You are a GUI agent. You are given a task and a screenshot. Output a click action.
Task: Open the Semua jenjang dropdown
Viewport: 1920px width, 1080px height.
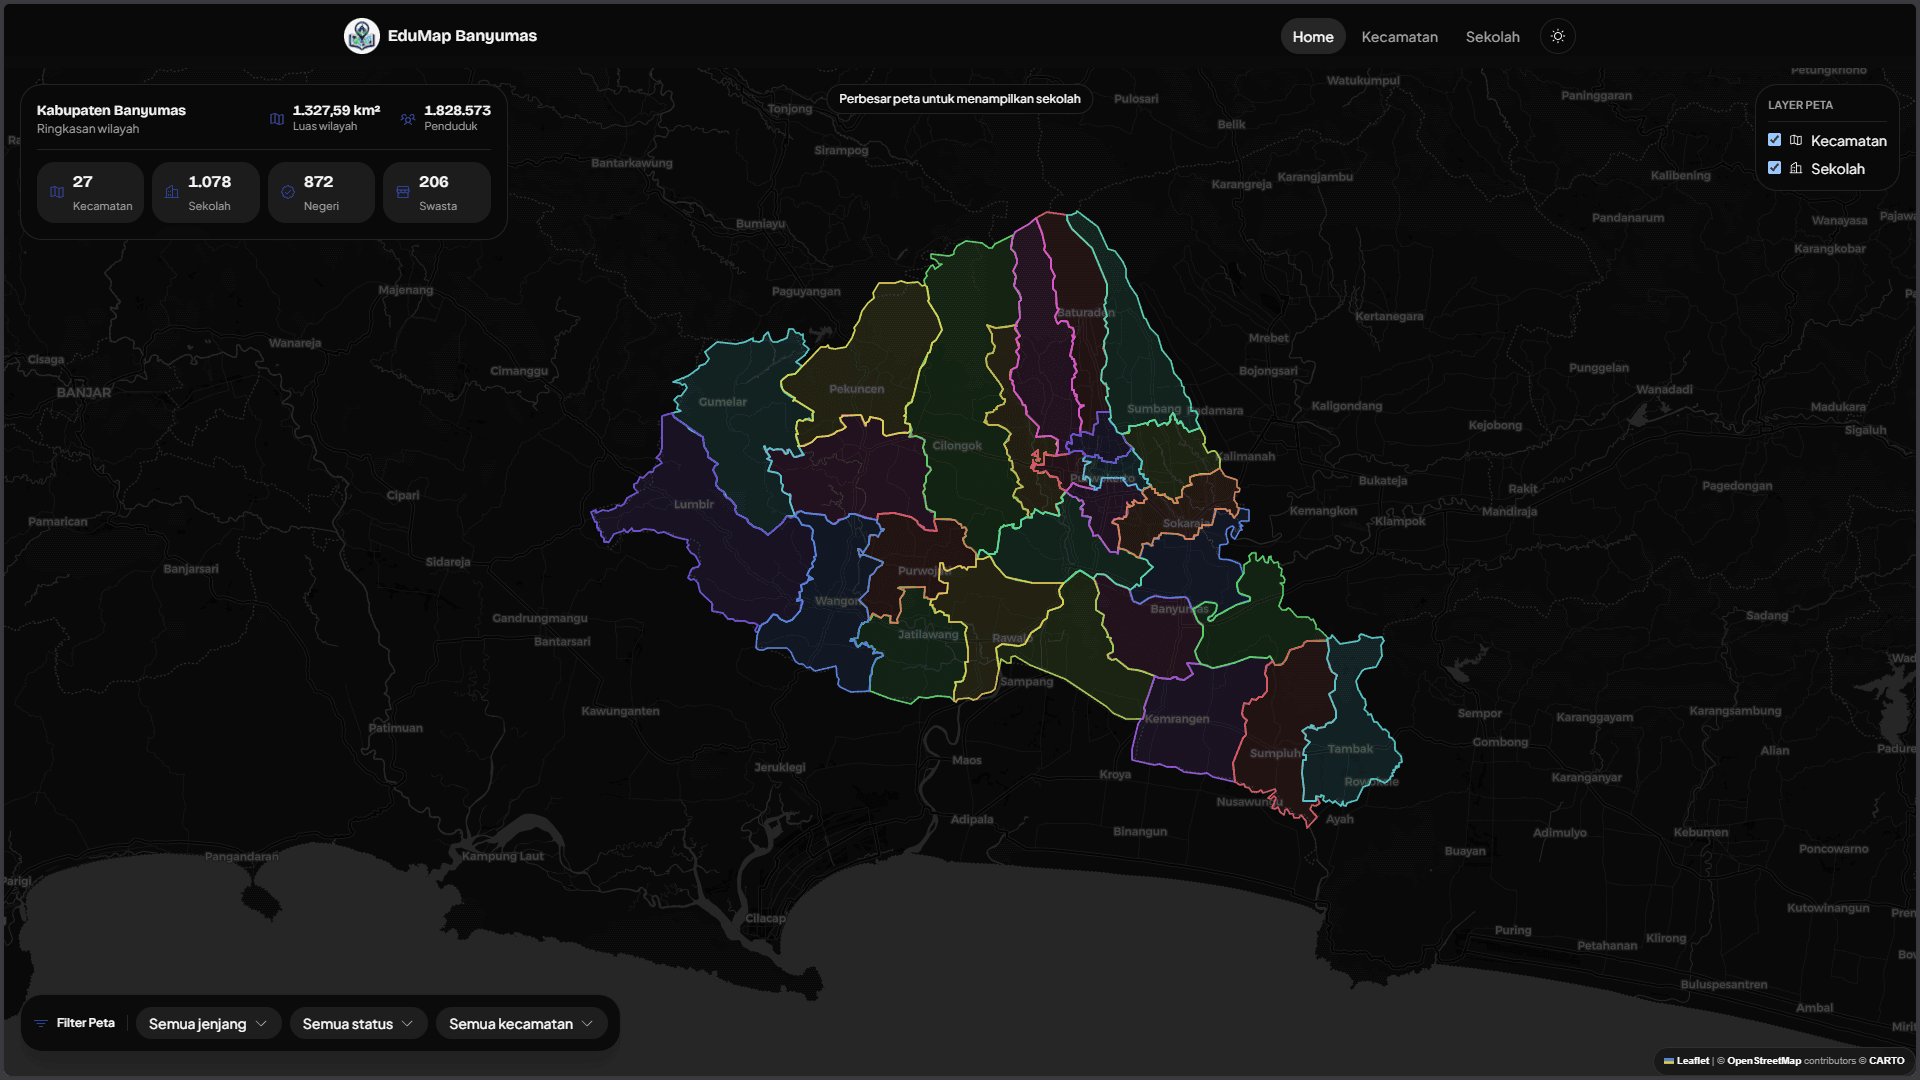208,1024
